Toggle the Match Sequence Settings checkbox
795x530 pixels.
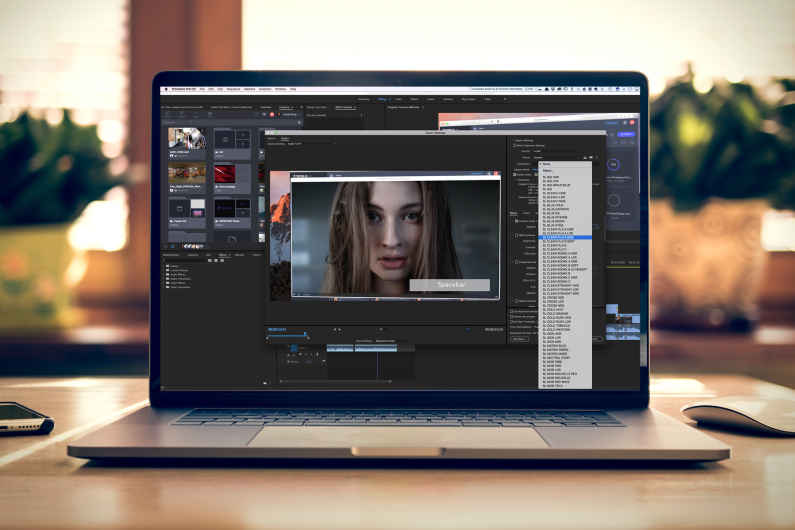(515, 145)
